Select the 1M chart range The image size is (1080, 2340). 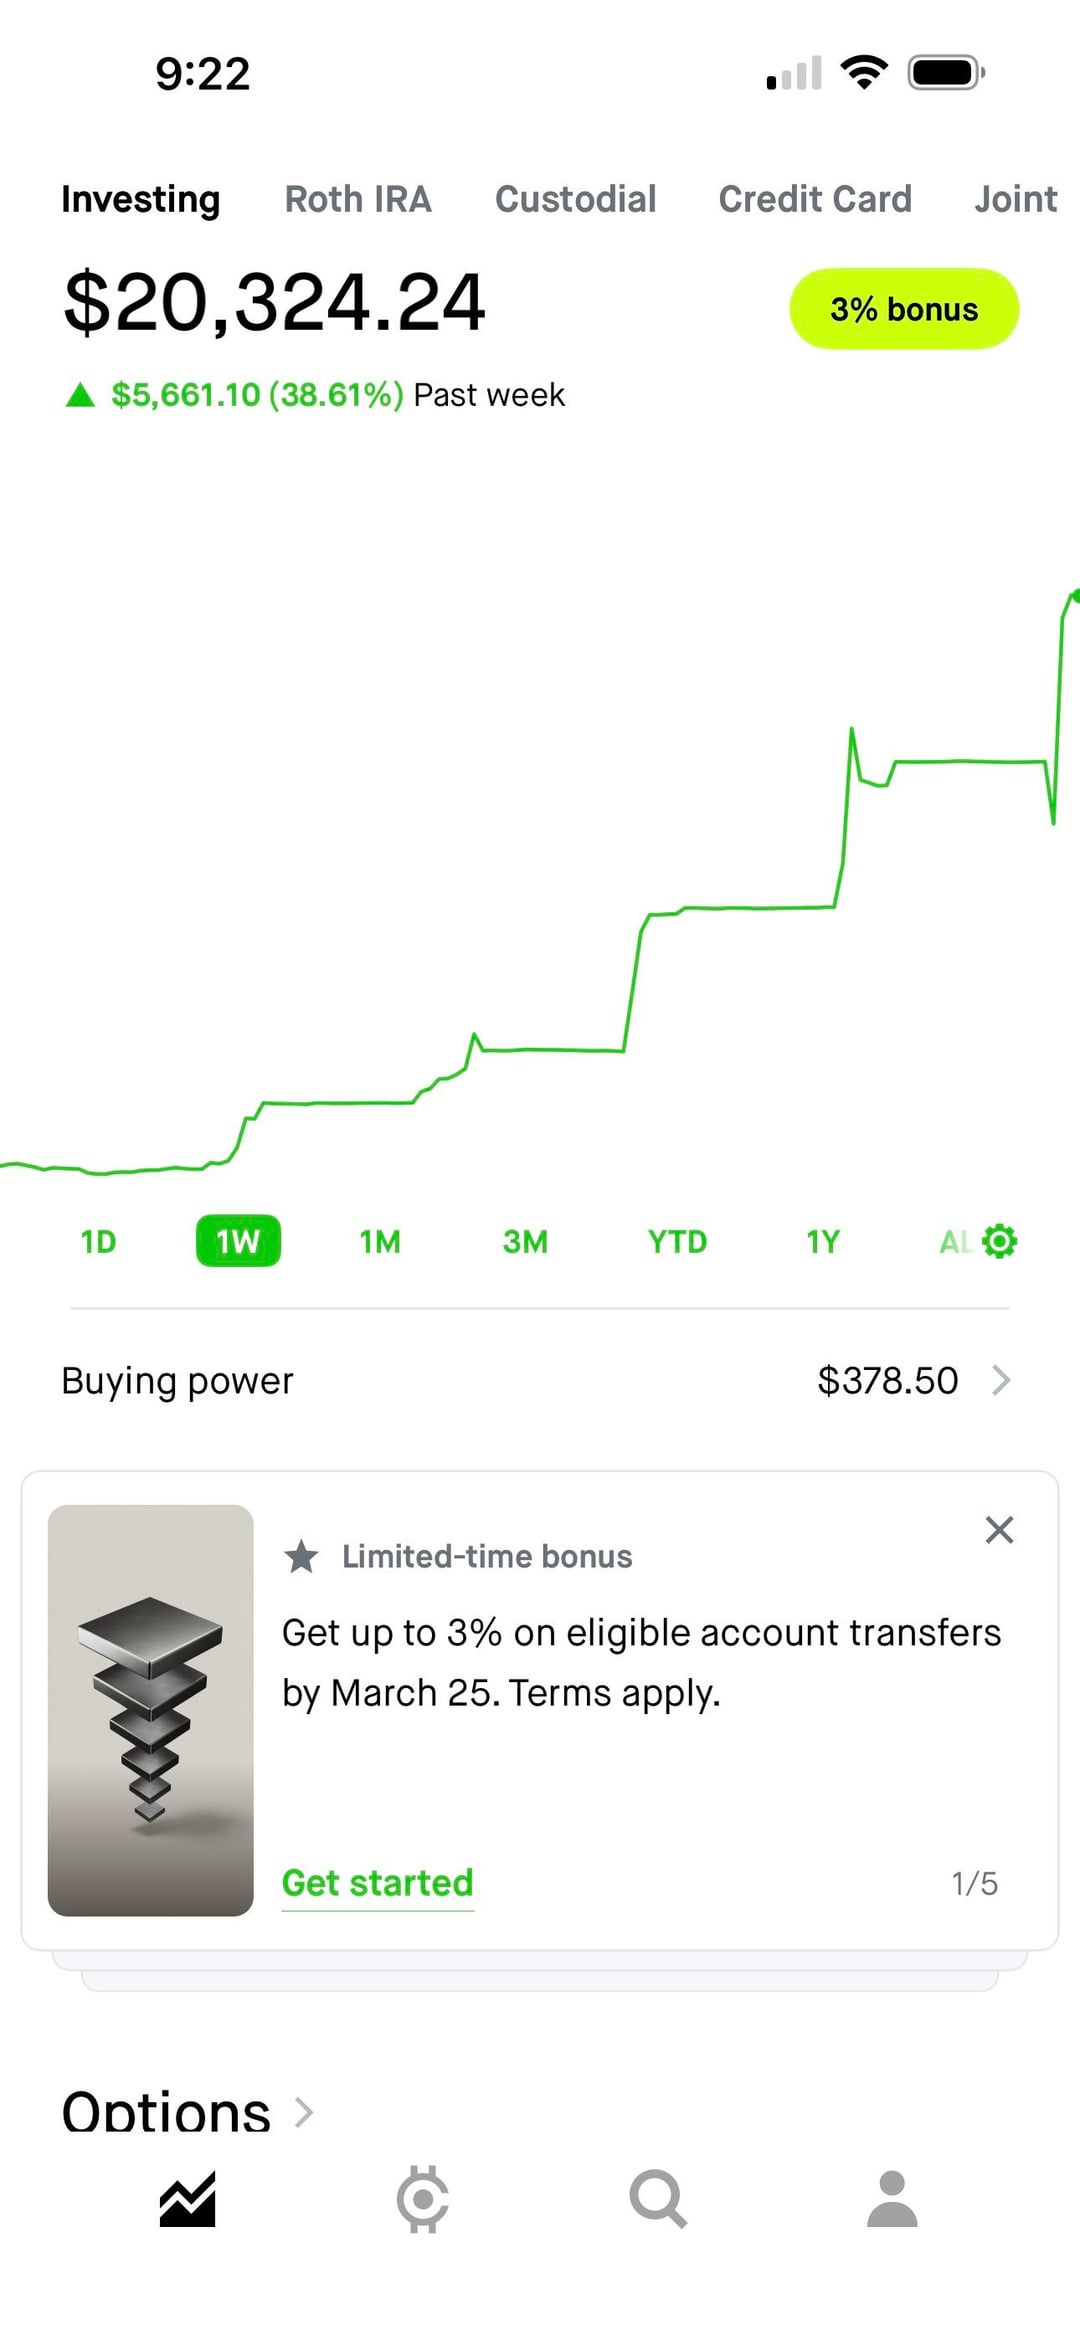pos(380,1242)
